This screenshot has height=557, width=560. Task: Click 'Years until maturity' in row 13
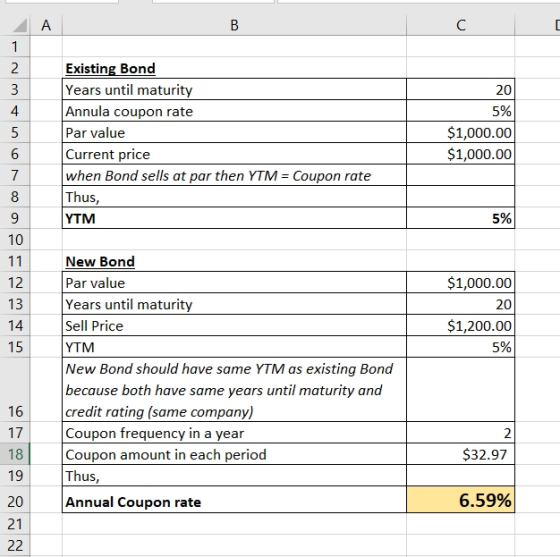pyautogui.click(x=234, y=304)
